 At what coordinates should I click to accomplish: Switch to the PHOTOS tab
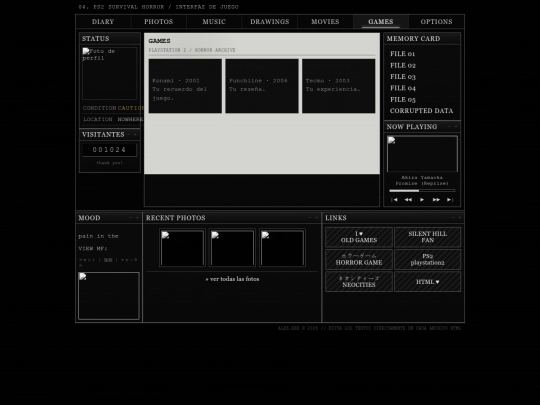(x=158, y=22)
